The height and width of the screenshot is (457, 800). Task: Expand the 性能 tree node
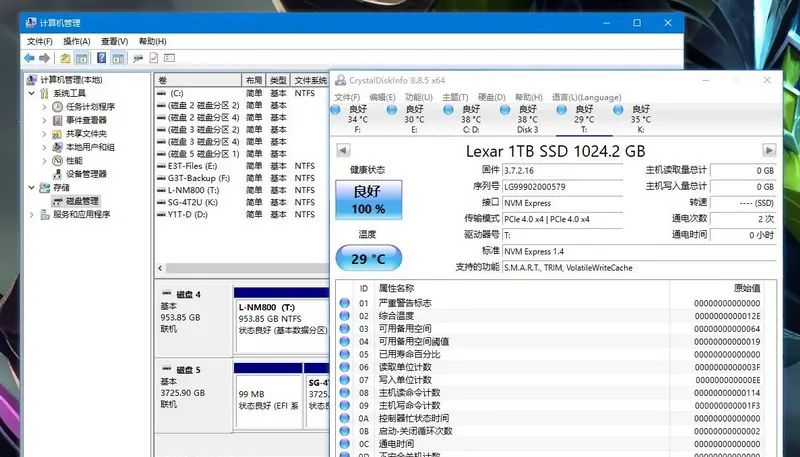tap(44, 161)
